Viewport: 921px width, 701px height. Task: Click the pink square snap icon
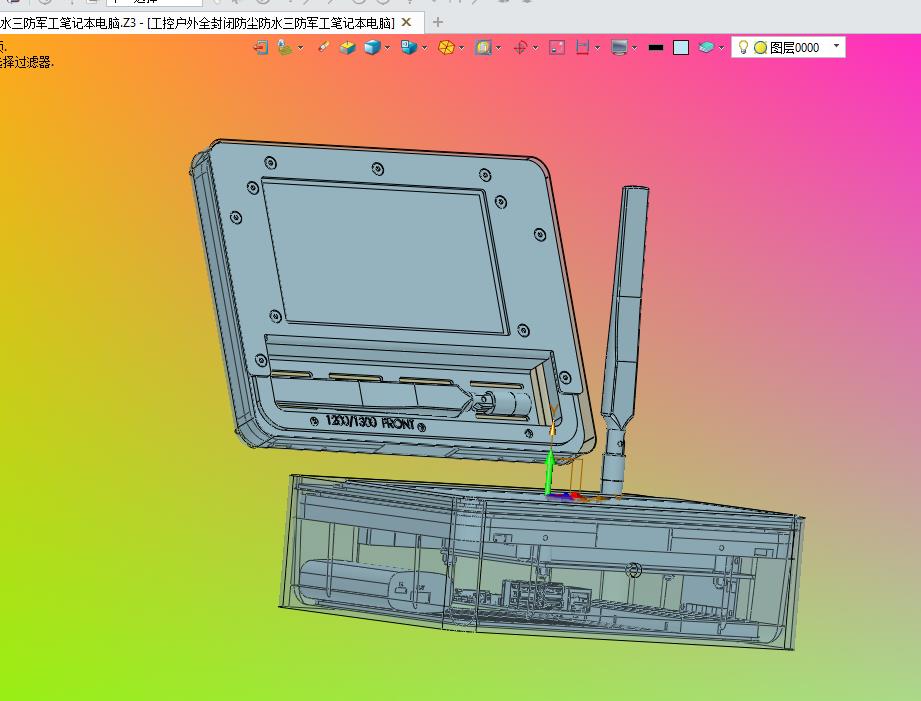click(x=557, y=47)
